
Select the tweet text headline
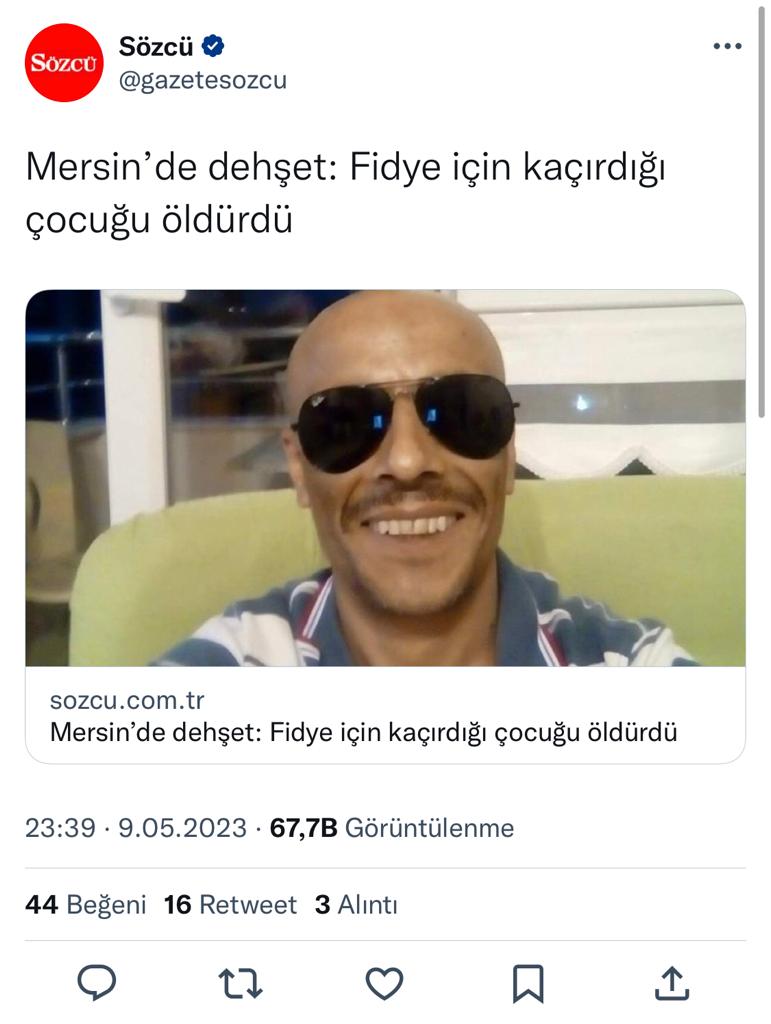point(345,193)
